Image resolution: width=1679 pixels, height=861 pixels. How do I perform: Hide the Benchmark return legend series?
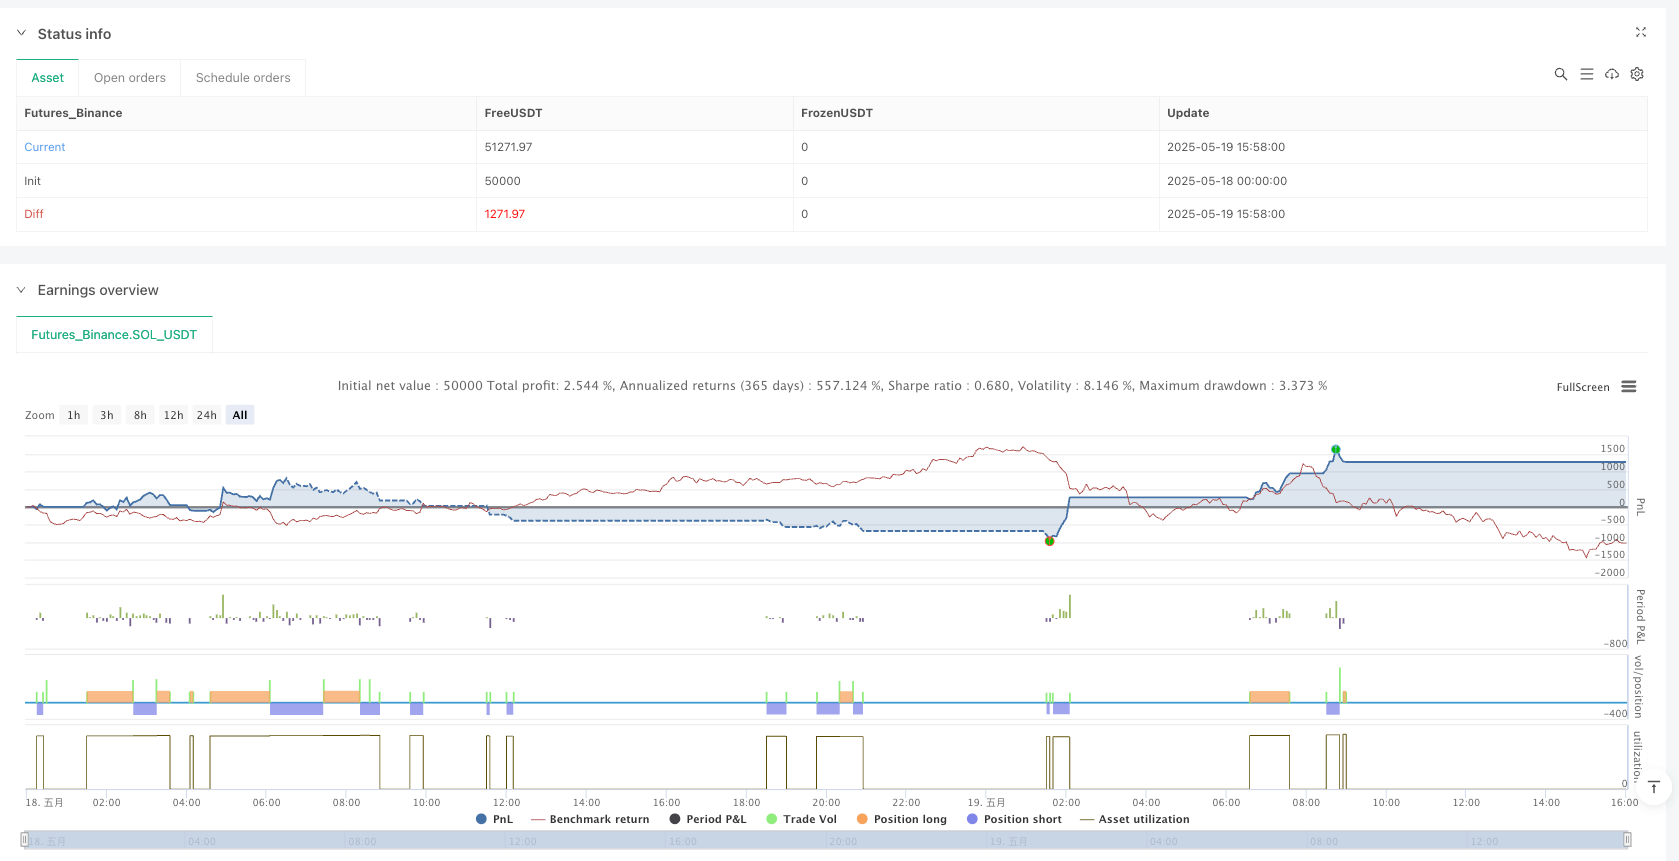click(x=590, y=819)
